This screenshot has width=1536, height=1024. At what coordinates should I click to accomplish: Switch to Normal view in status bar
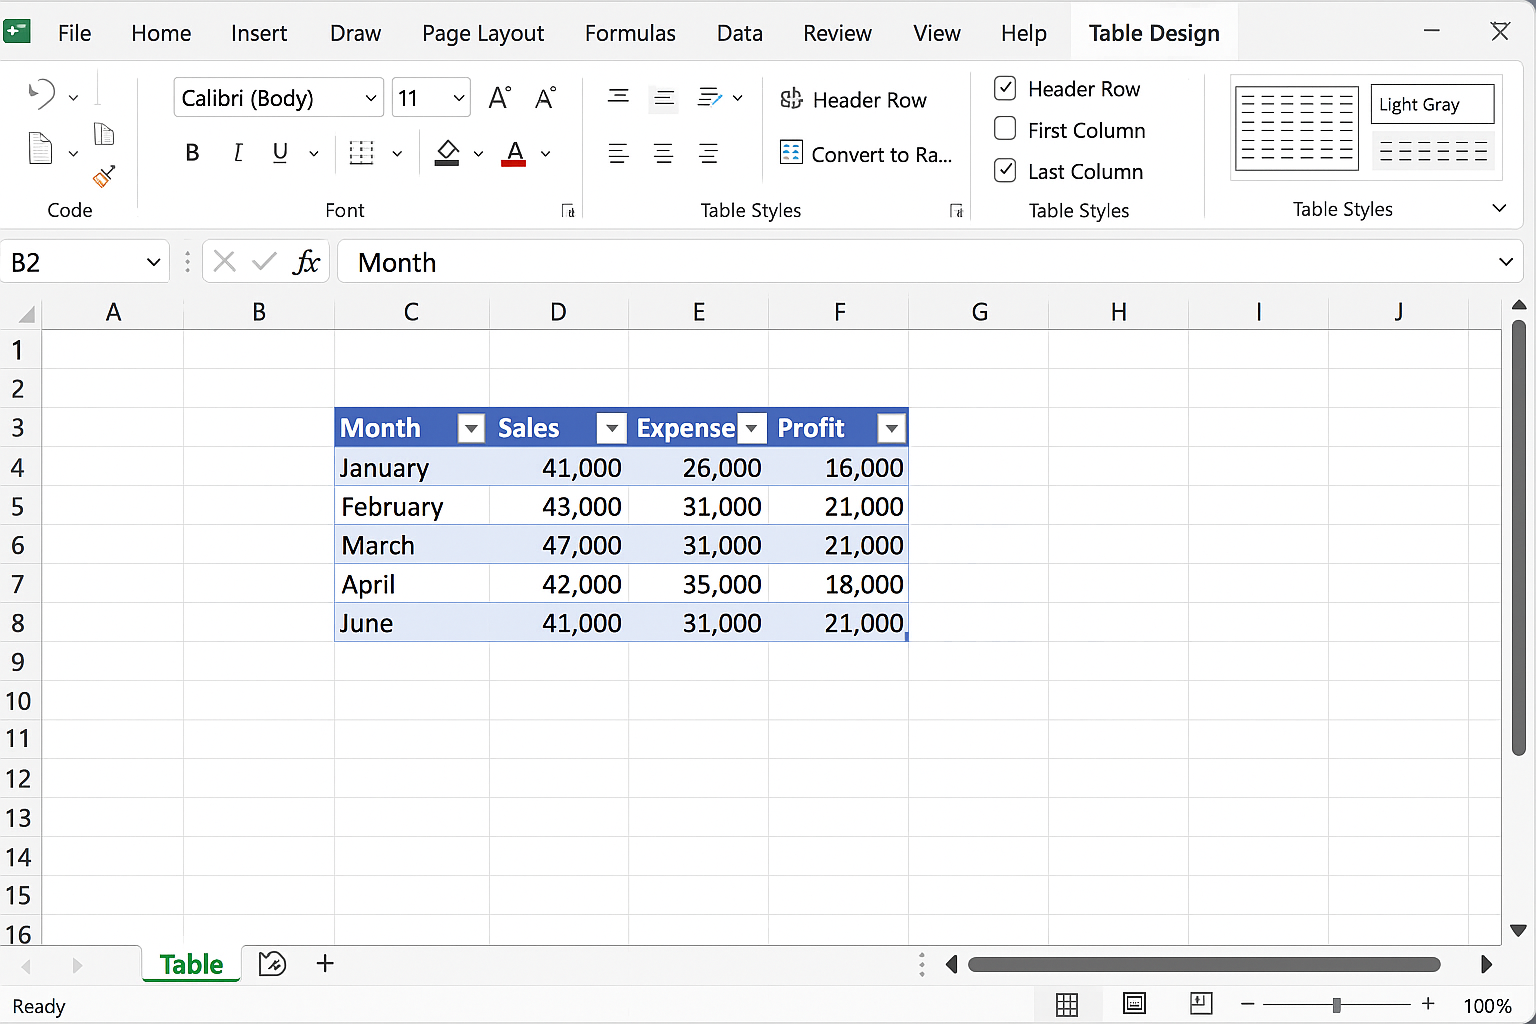[1067, 1005]
